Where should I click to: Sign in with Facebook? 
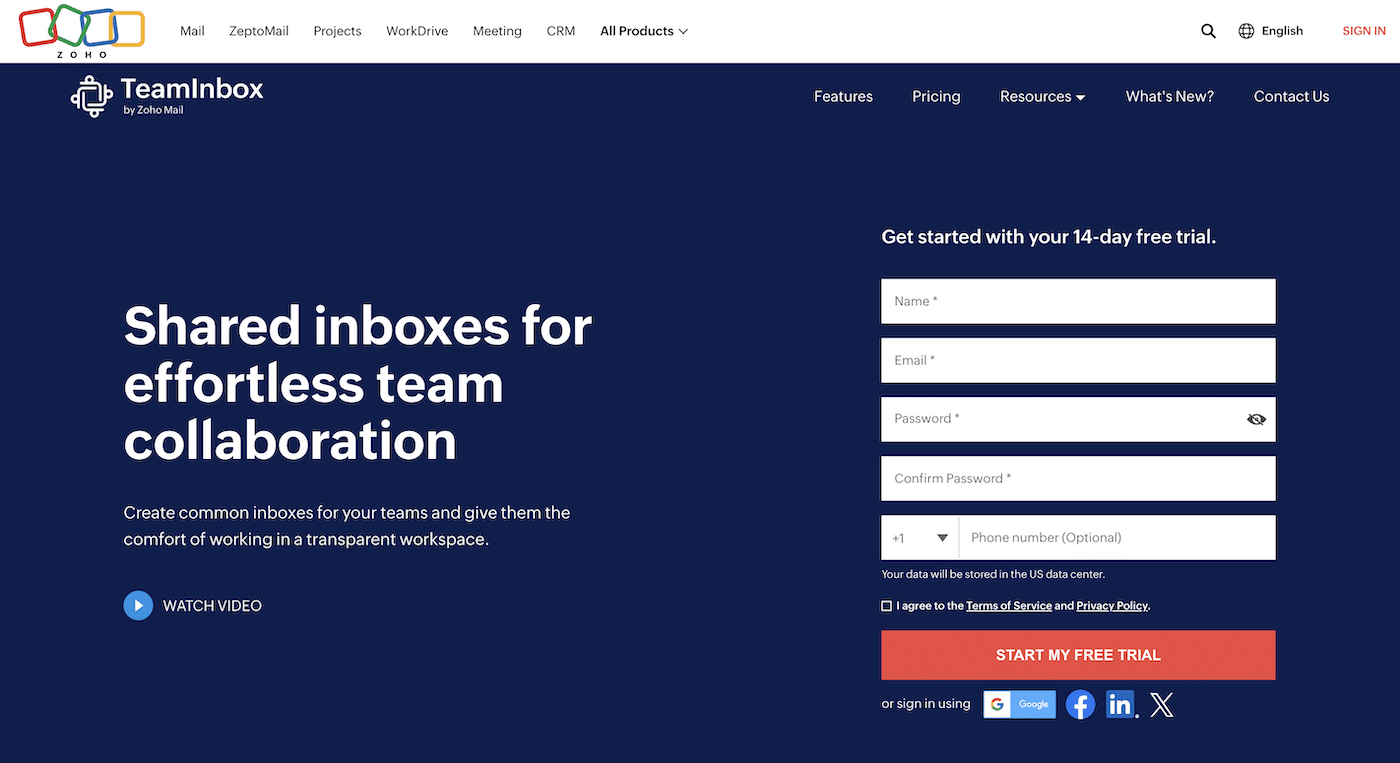[x=1080, y=704]
